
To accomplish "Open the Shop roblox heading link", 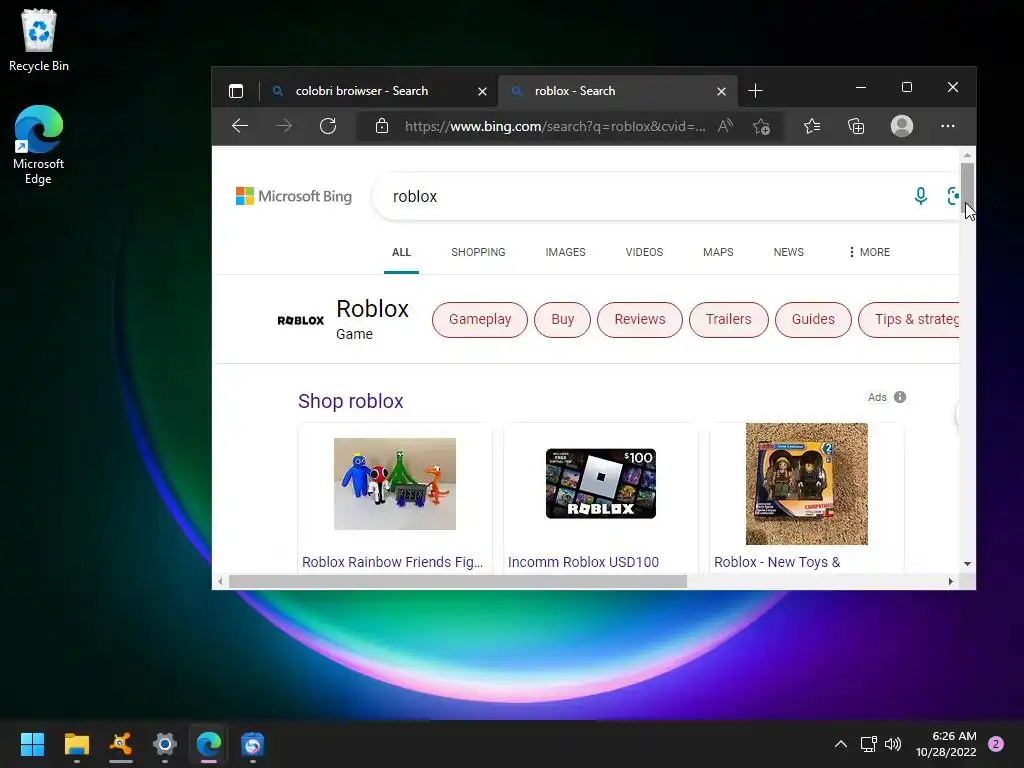I will point(350,401).
